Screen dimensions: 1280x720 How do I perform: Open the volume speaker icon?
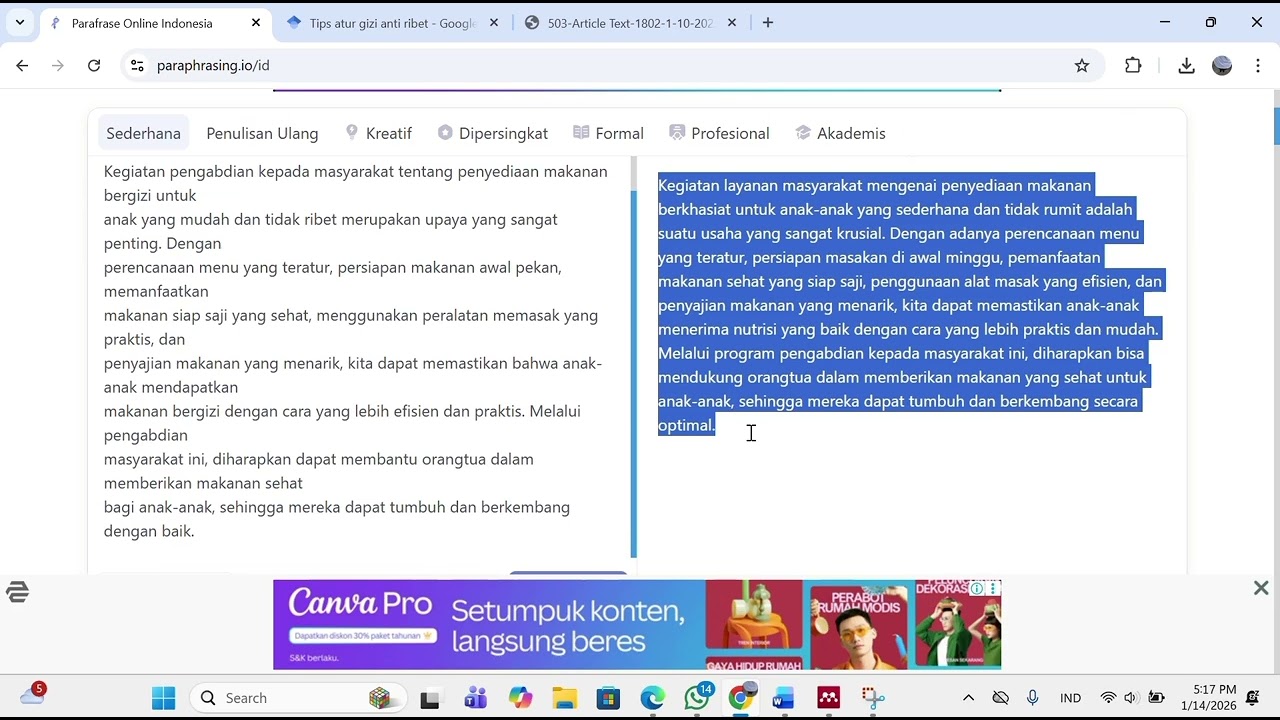click(x=1131, y=698)
